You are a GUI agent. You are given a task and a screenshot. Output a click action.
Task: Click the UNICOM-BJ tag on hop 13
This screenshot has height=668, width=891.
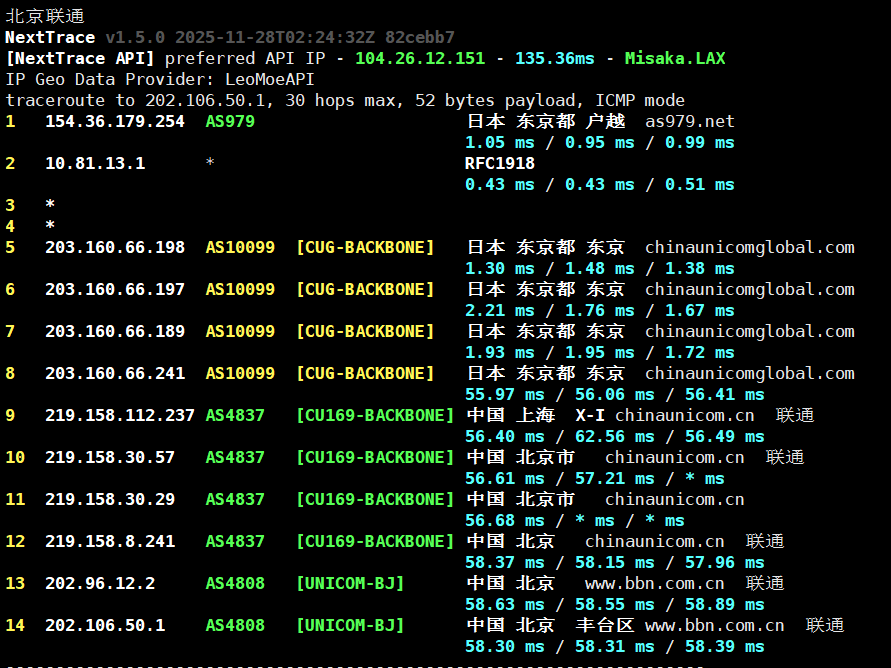click(350, 583)
